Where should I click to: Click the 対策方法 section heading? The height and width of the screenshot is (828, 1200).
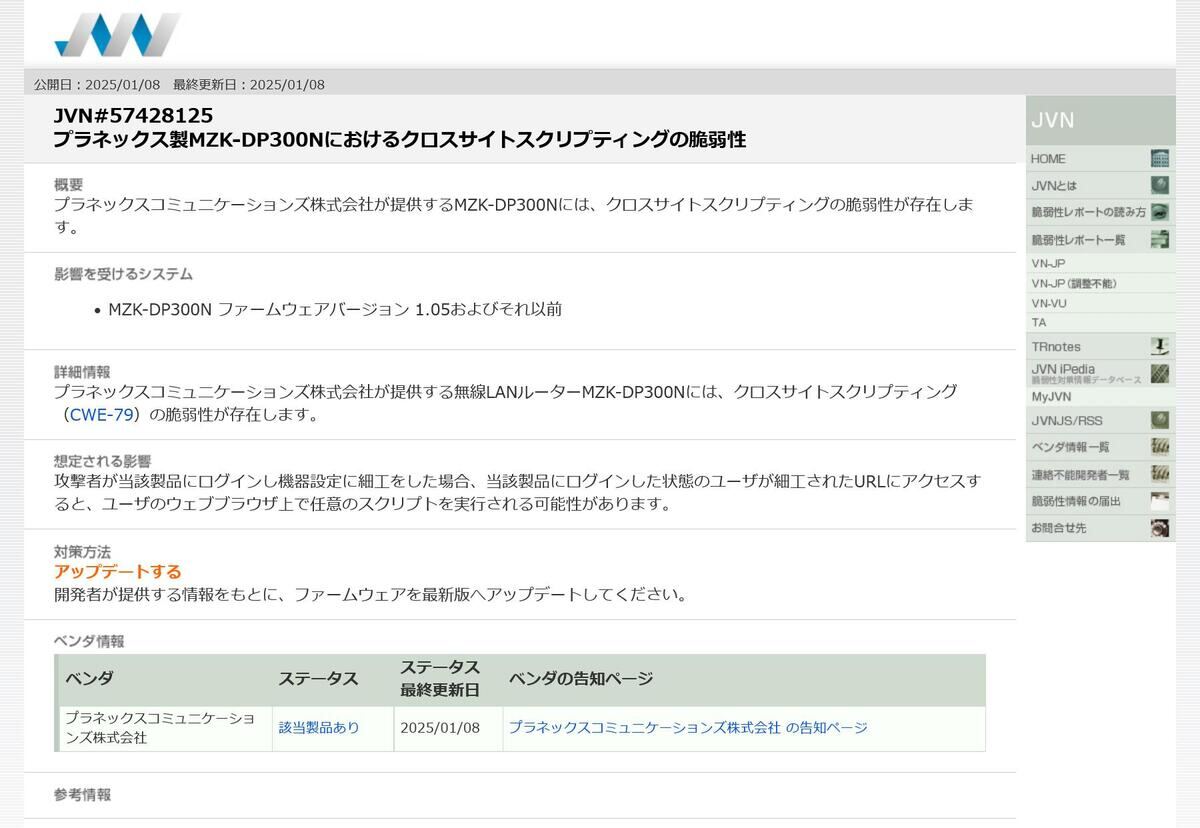point(82,551)
